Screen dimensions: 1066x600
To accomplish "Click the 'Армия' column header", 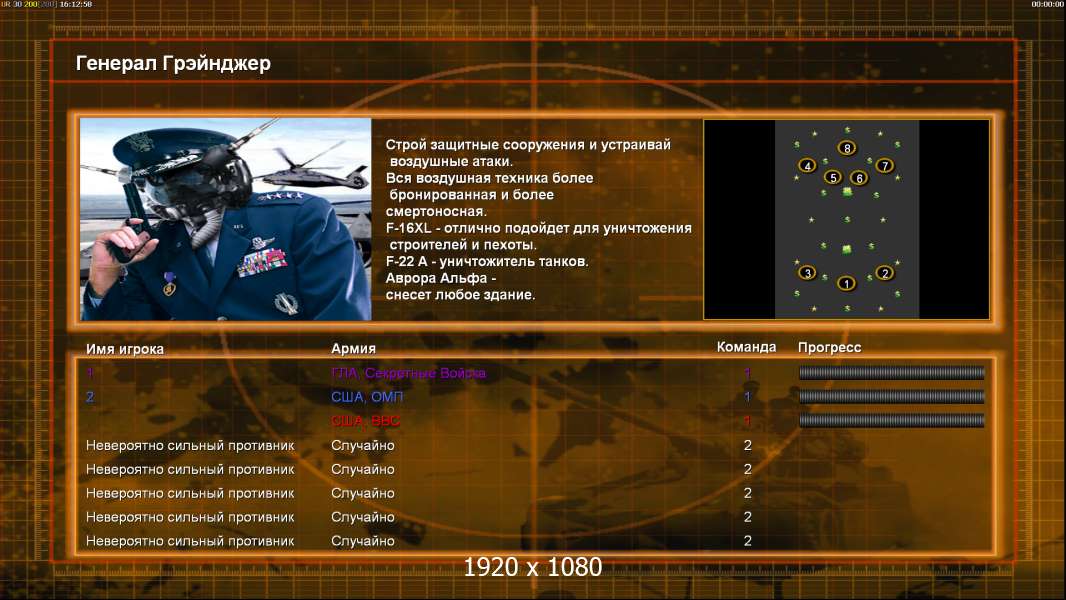I will (x=353, y=348).
